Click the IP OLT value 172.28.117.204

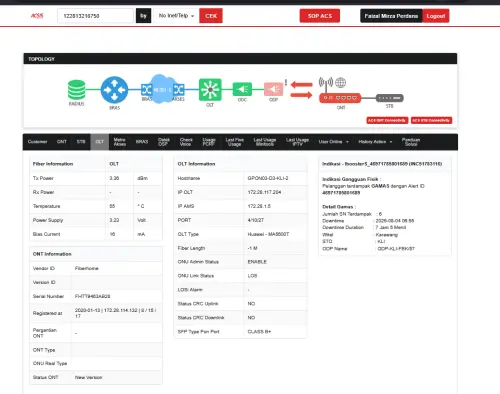pos(264,192)
